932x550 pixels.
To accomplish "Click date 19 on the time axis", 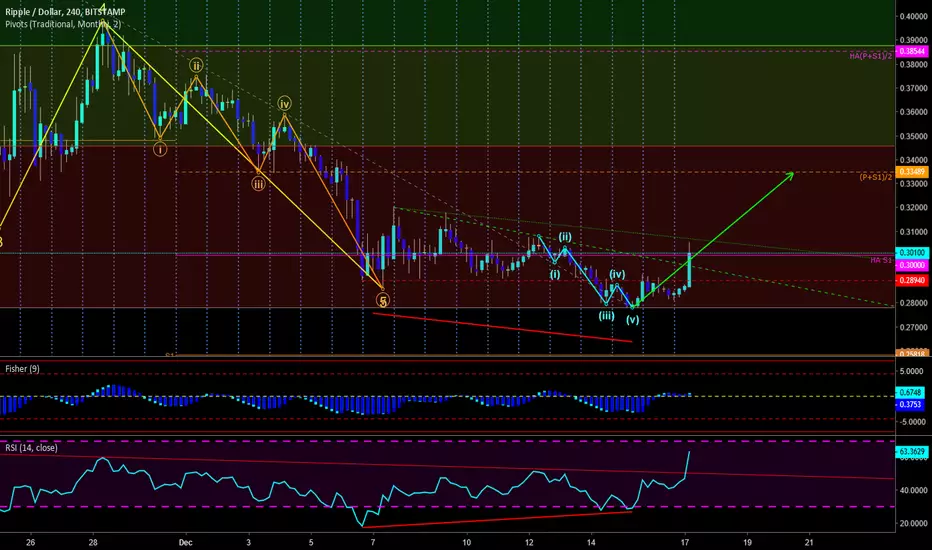I will [x=747, y=542].
